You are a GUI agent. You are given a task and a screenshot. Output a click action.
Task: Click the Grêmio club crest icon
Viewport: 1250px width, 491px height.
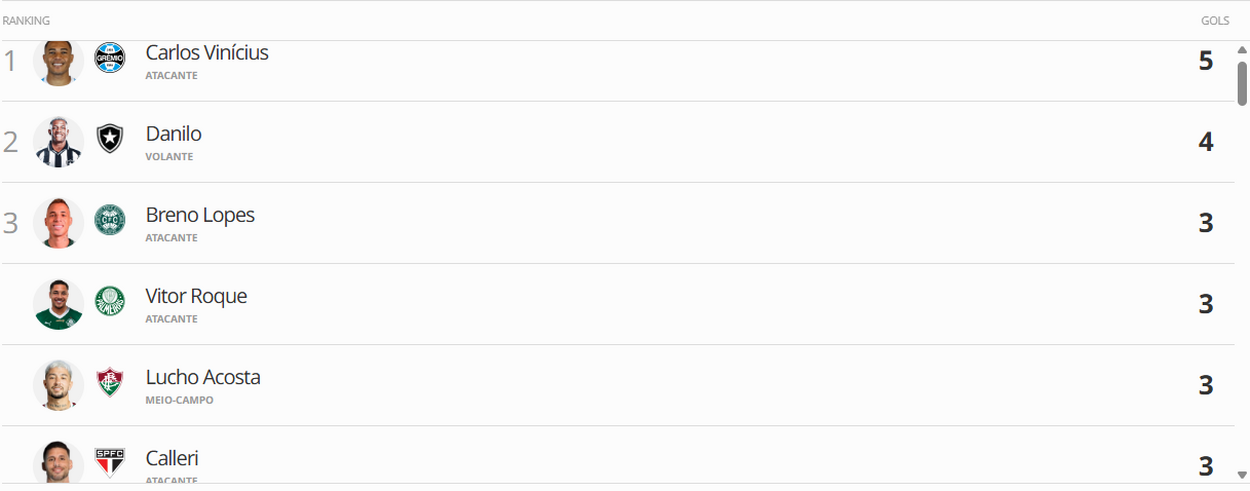click(x=109, y=58)
